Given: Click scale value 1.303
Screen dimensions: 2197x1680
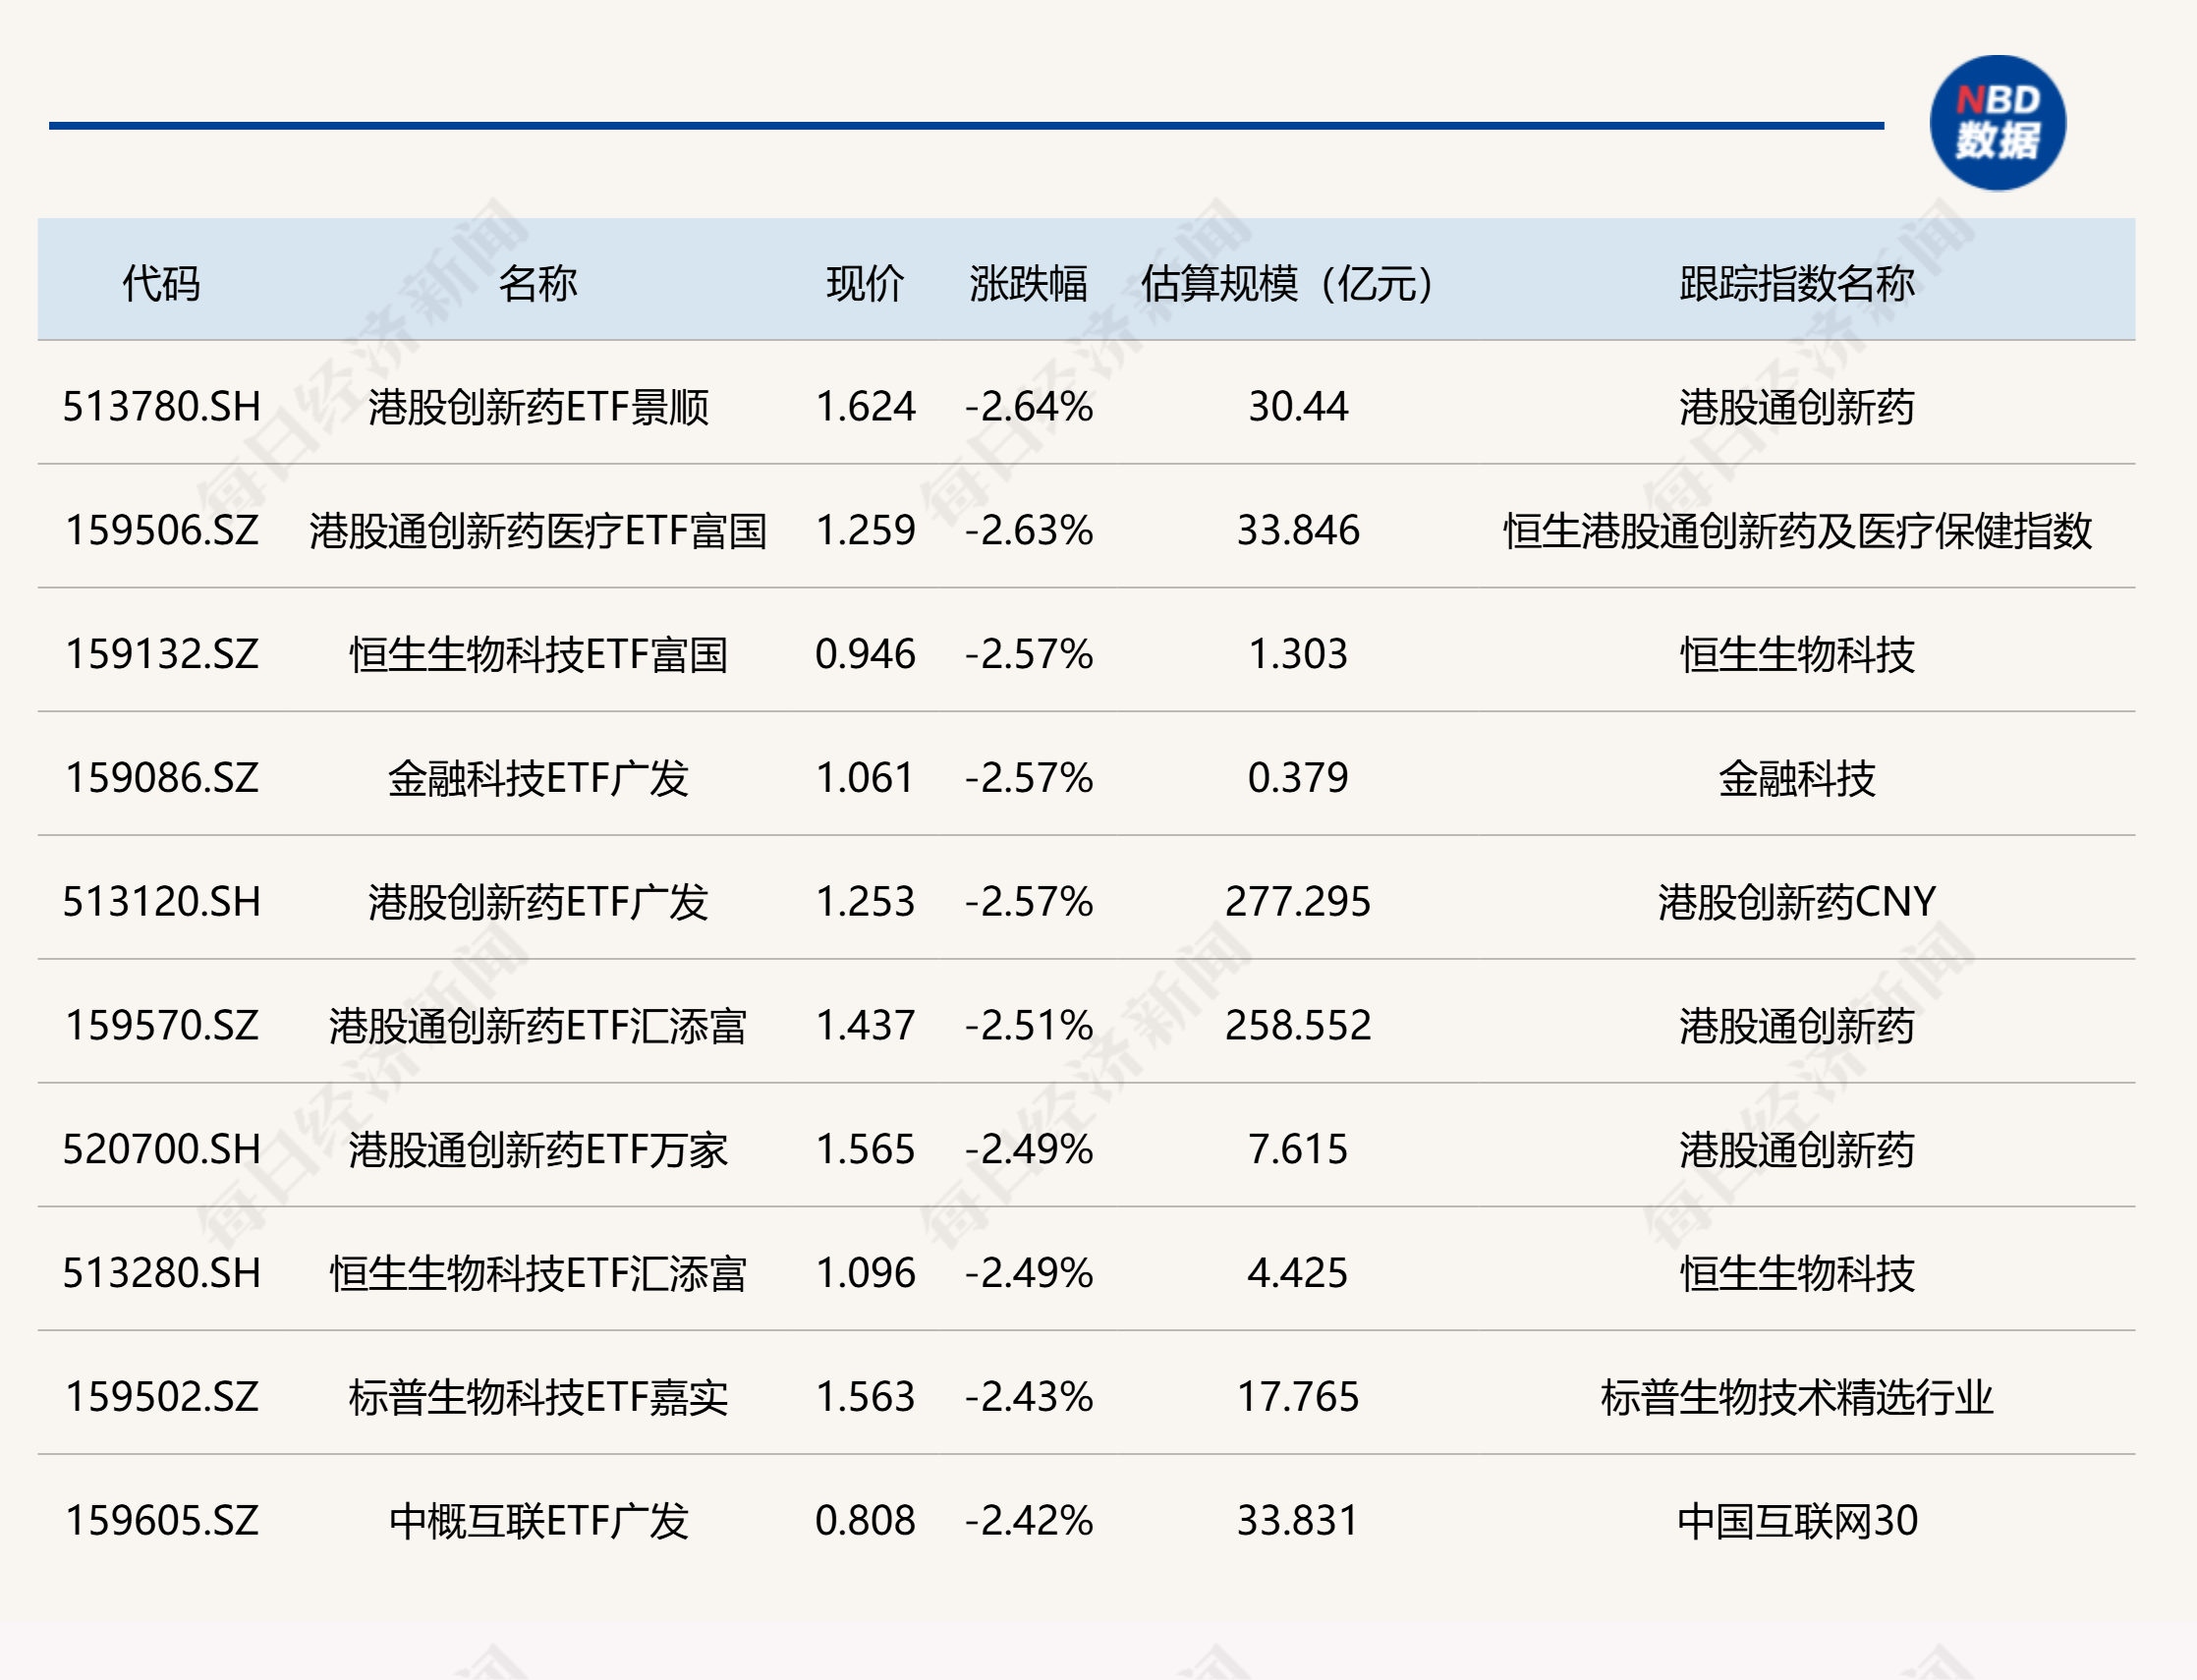Looking at the screenshot, I should (x=1298, y=655).
